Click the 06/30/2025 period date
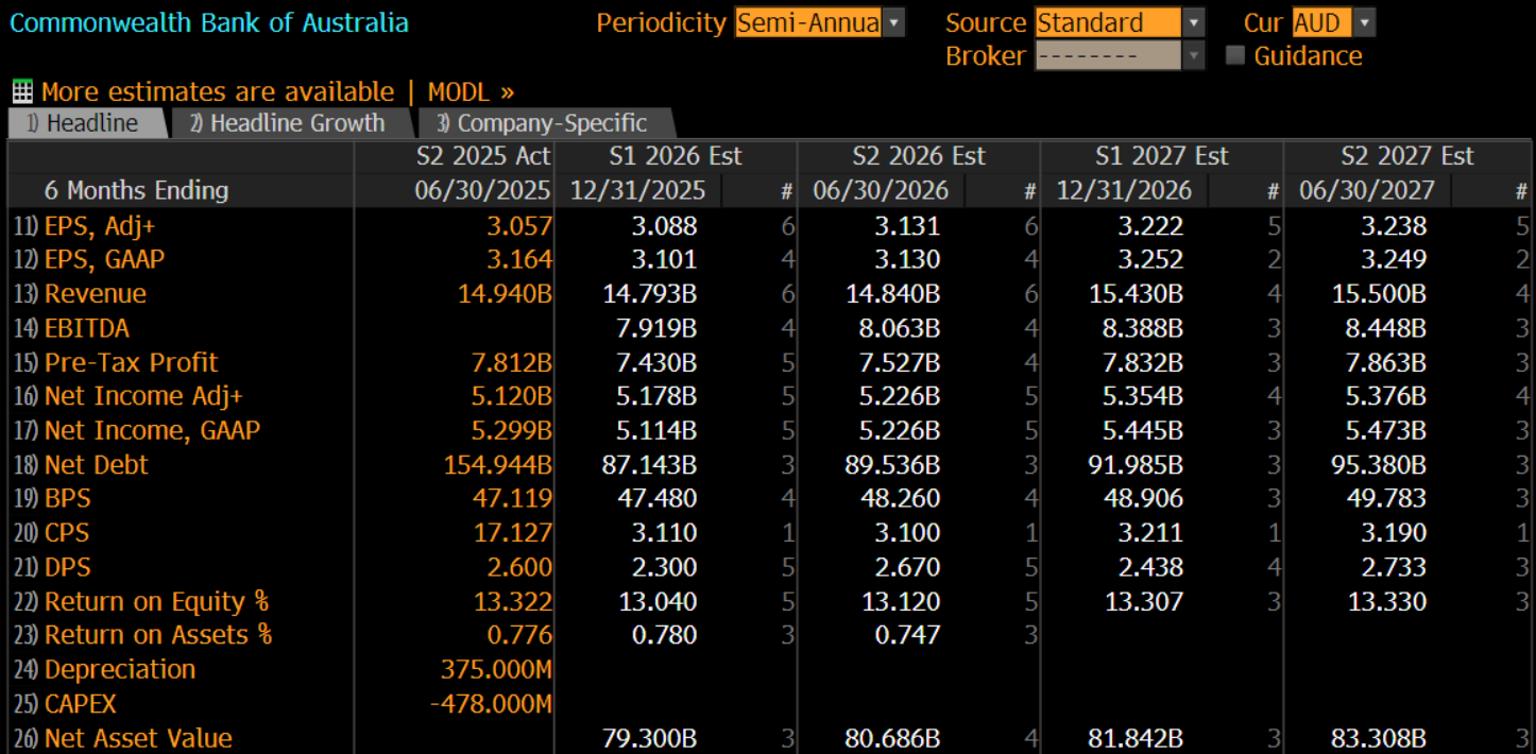Image resolution: width=1536 pixels, height=754 pixels. [483, 190]
